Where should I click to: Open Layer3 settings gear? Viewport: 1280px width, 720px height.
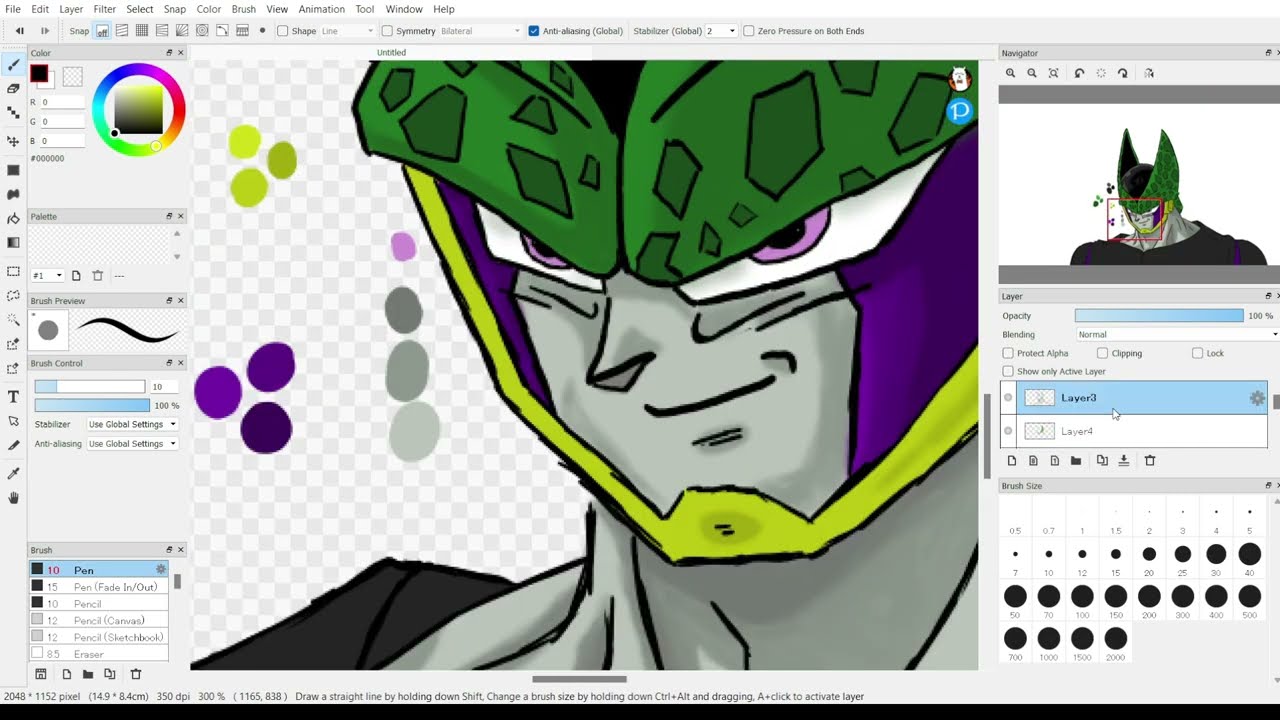click(1257, 398)
